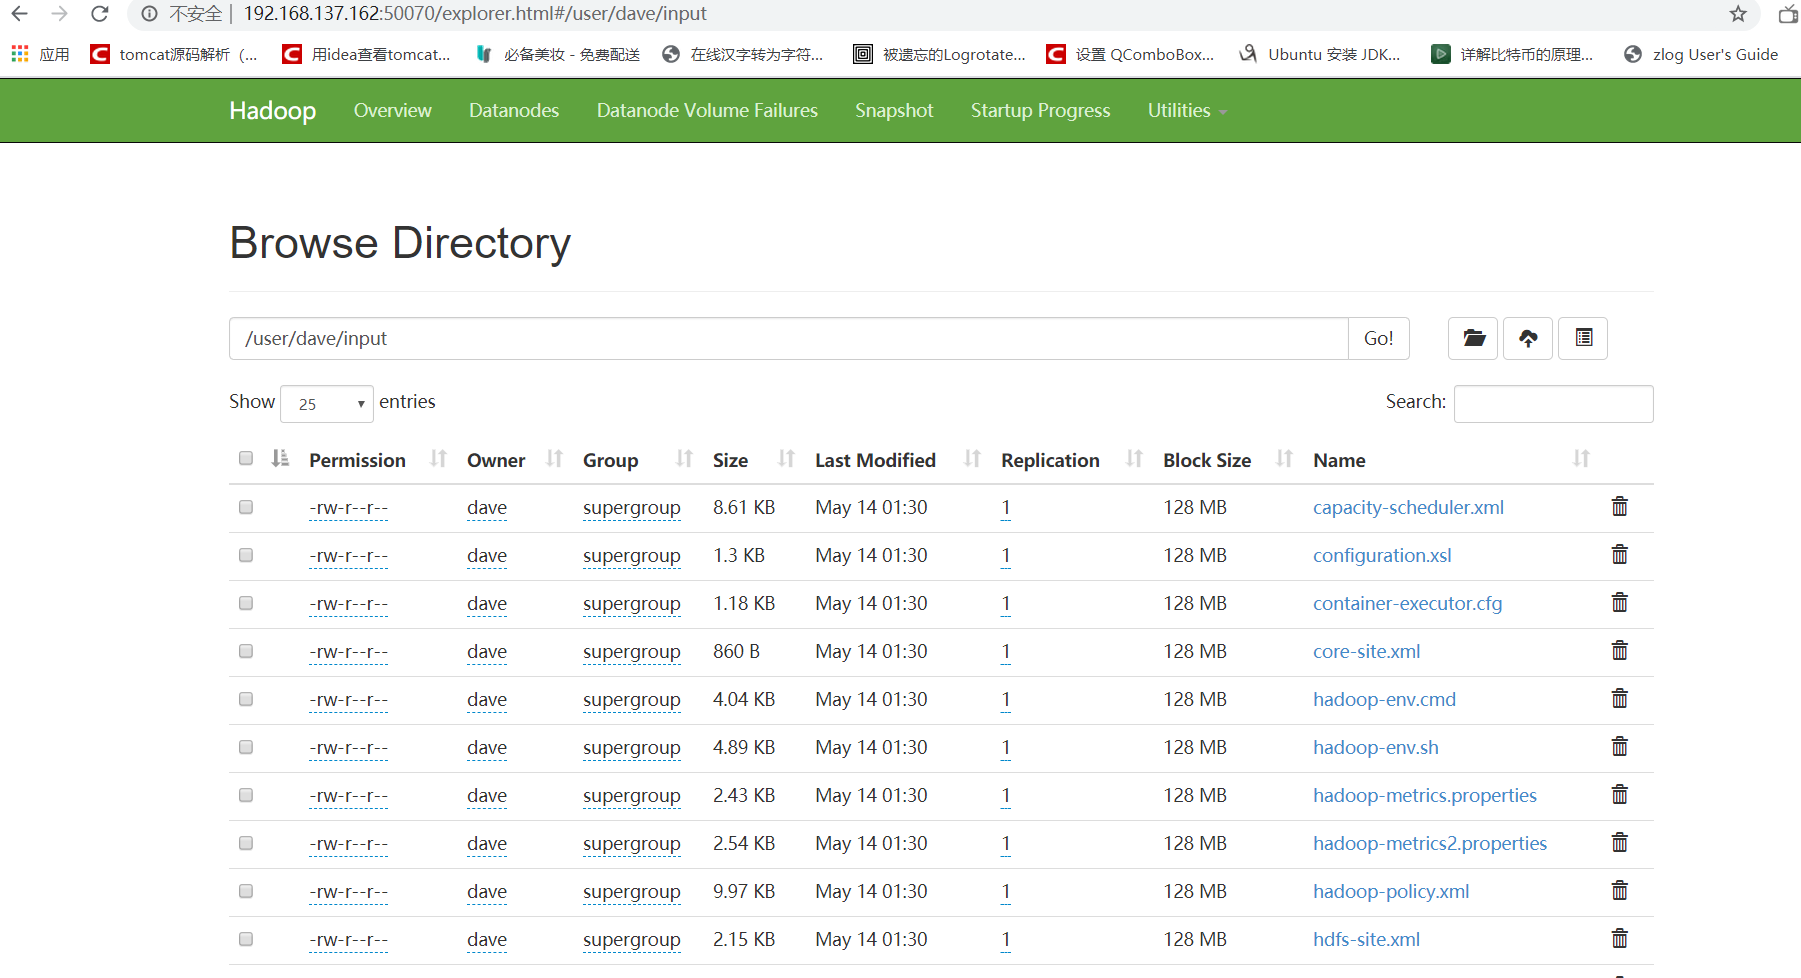Sort by Name column arrows
The height and width of the screenshot is (978, 1801).
pyautogui.click(x=1581, y=459)
